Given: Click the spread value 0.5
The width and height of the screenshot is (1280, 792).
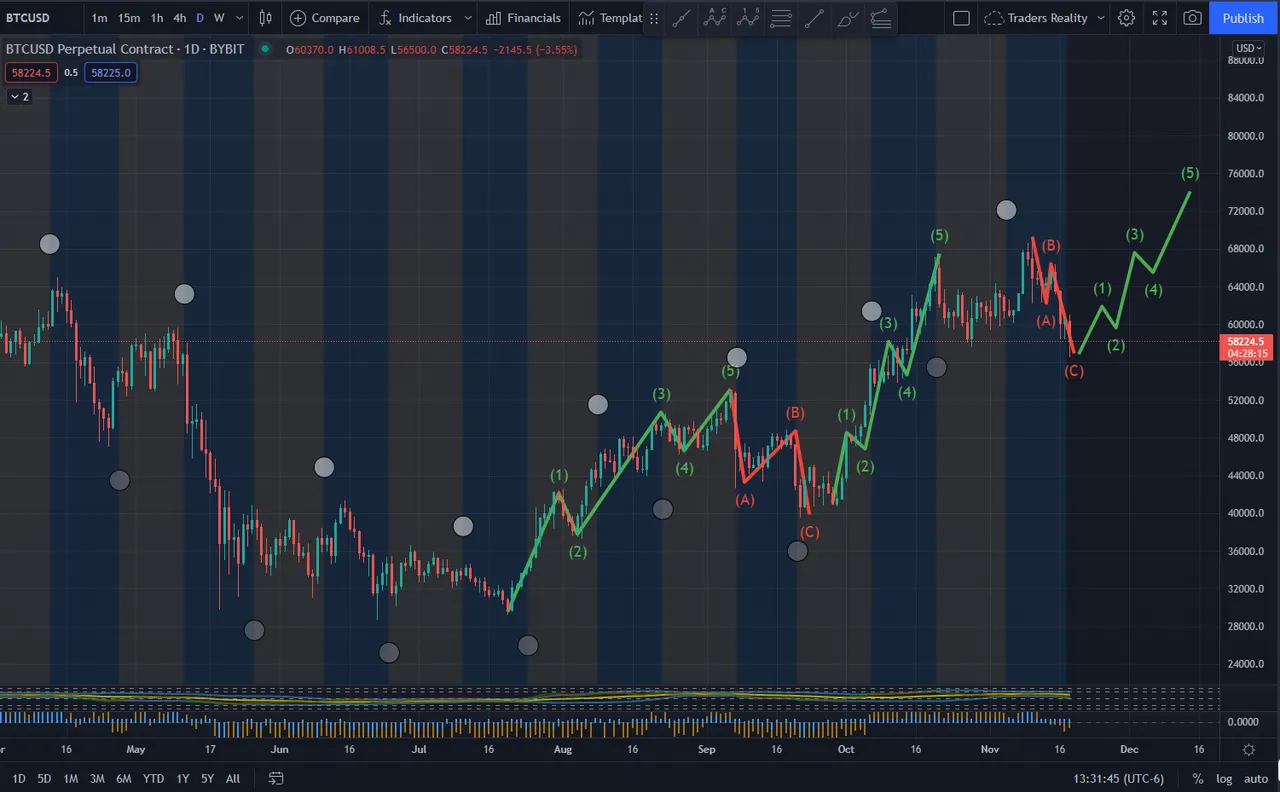Looking at the screenshot, I should [x=71, y=72].
